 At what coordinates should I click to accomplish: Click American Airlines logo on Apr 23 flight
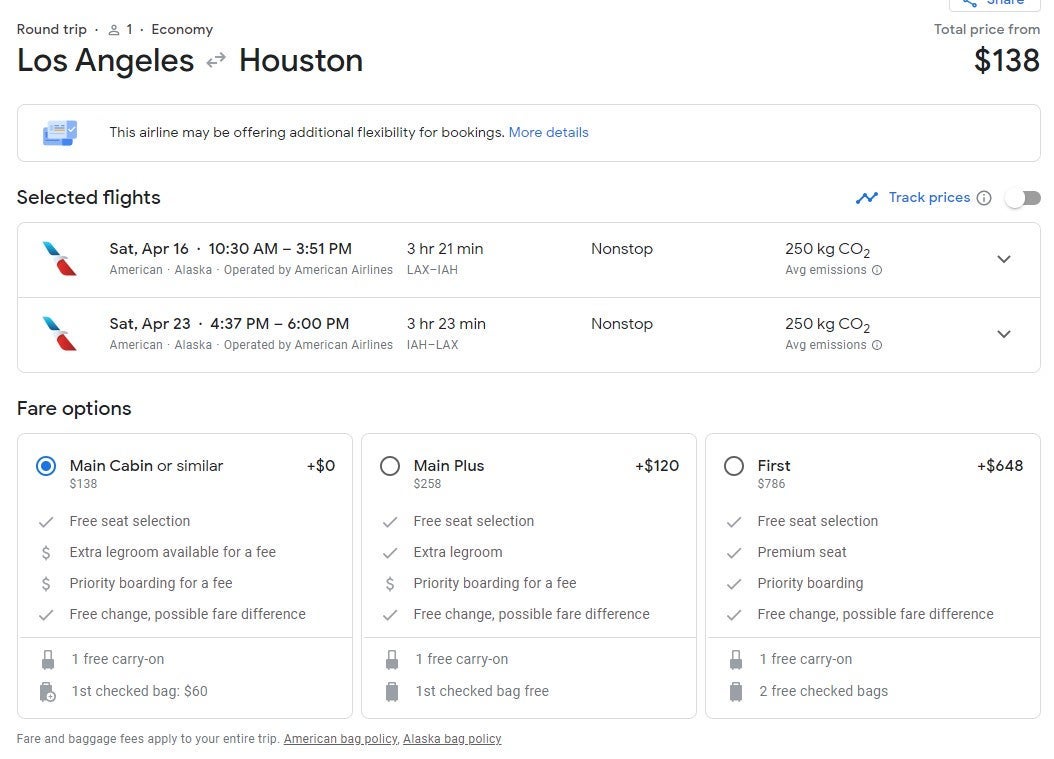(59, 334)
